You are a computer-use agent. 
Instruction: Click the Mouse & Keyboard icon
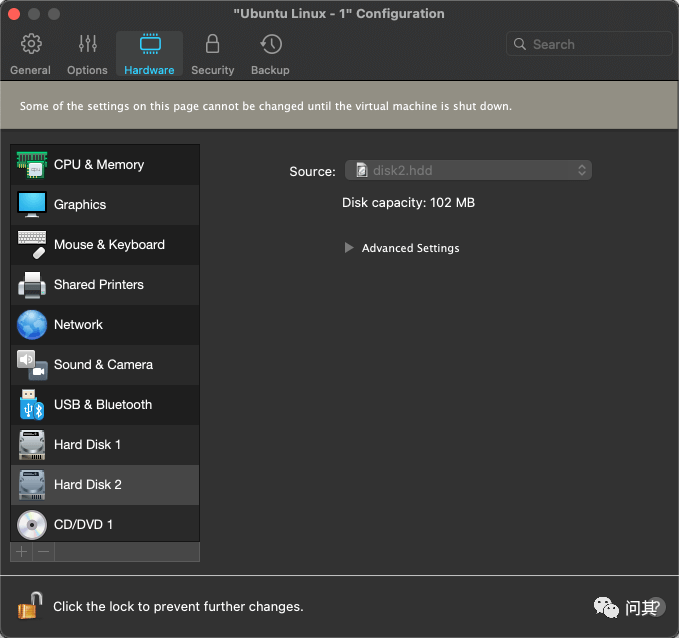point(32,244)
